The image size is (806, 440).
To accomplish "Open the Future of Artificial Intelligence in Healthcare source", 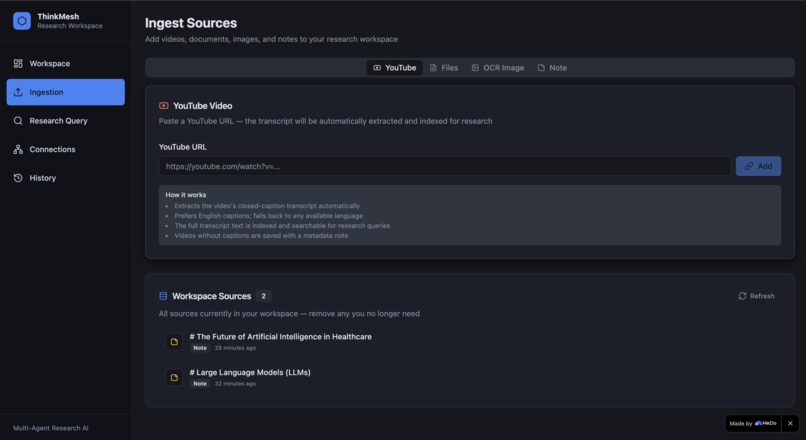I will click(x=280, y=337).
